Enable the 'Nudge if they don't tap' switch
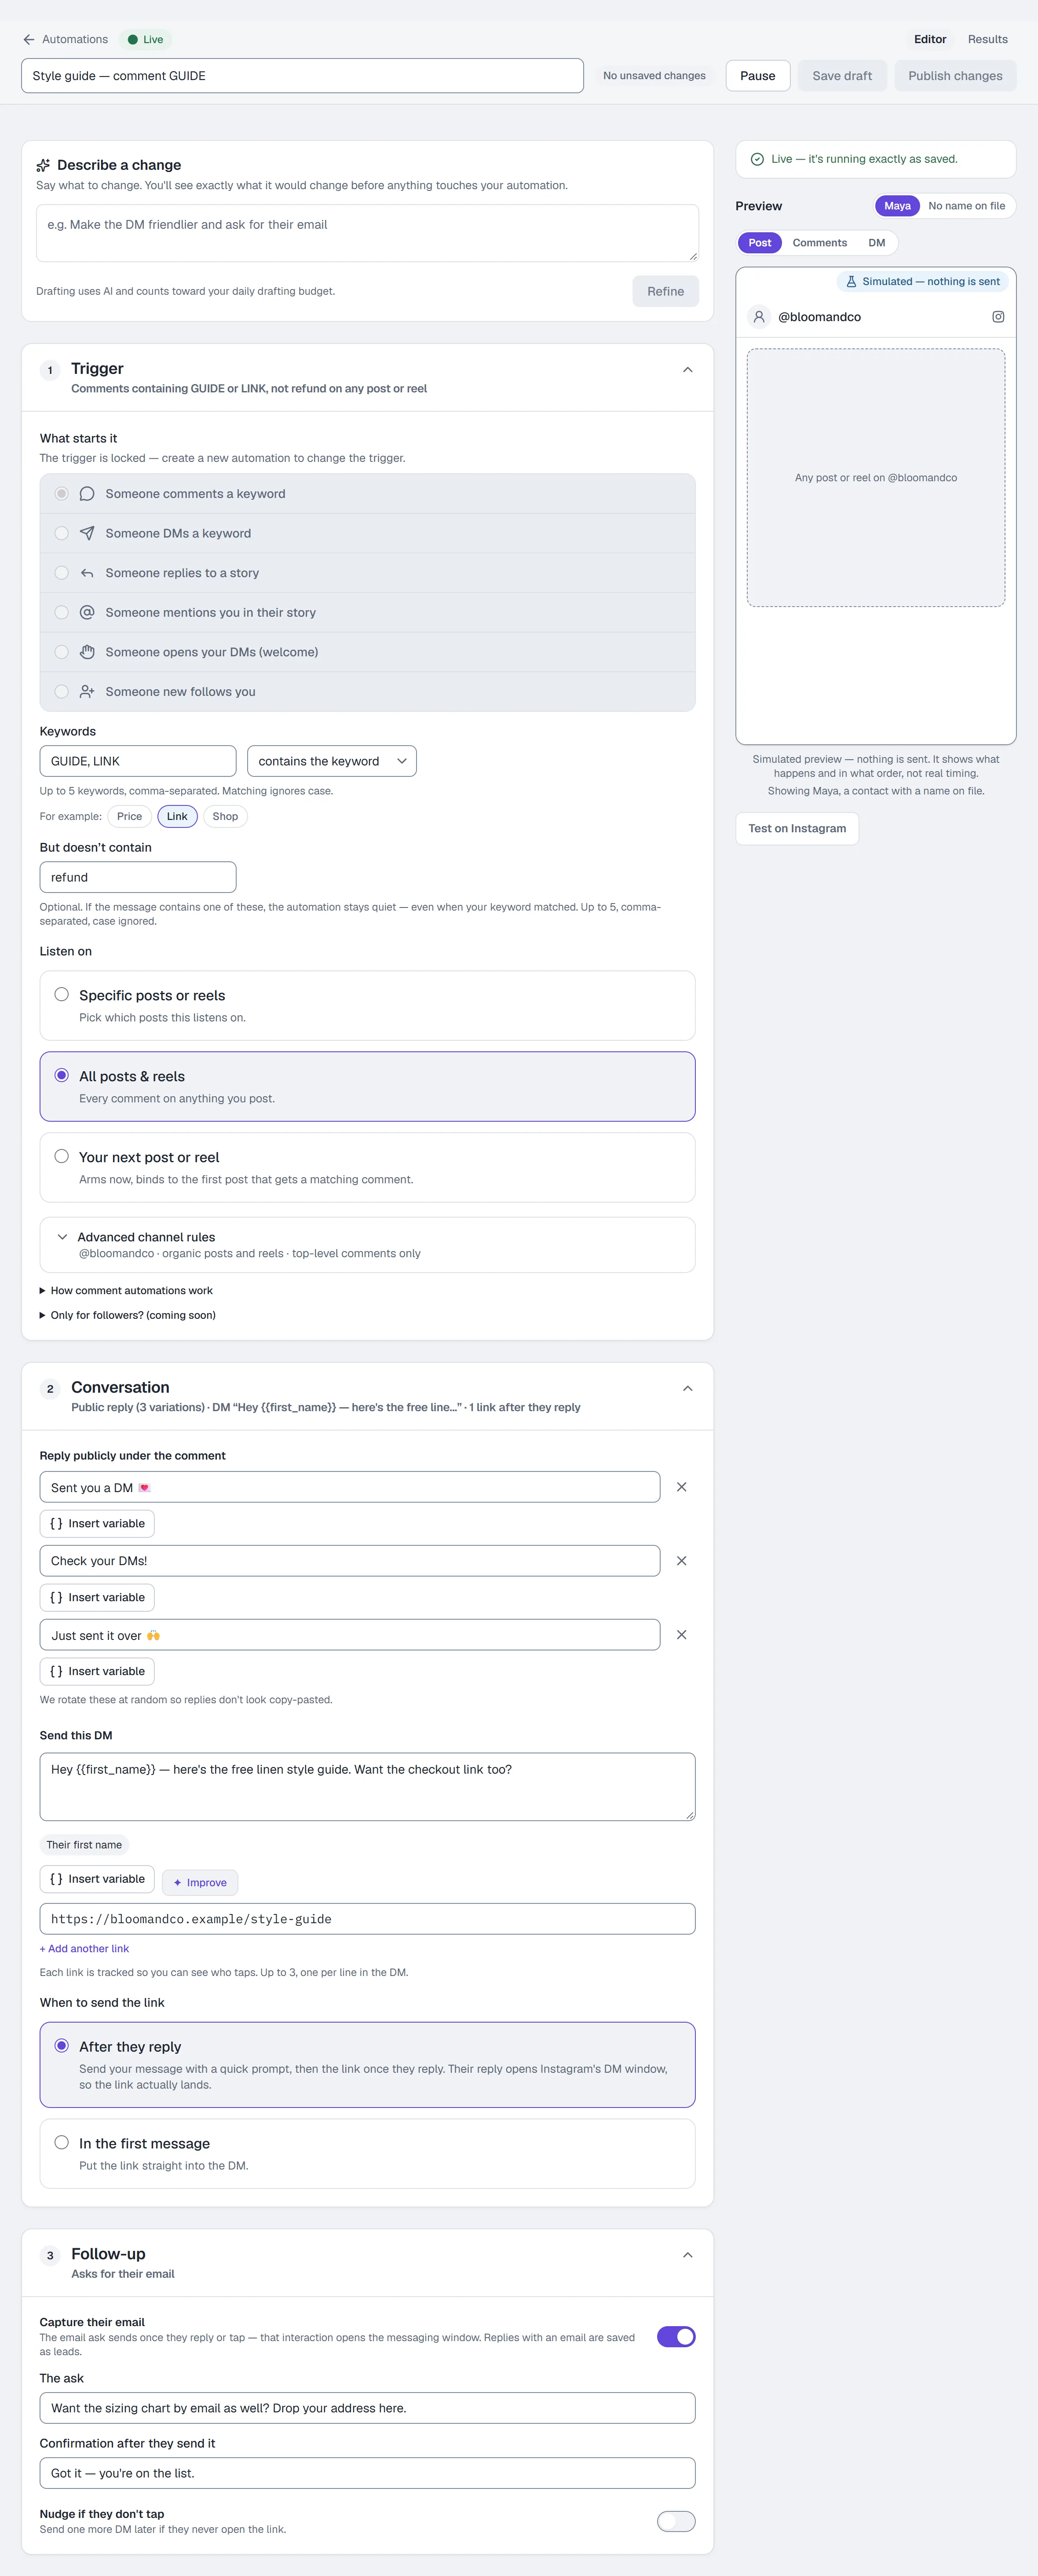This screenshot has width=1038, height=2576. coord(676,2521)
